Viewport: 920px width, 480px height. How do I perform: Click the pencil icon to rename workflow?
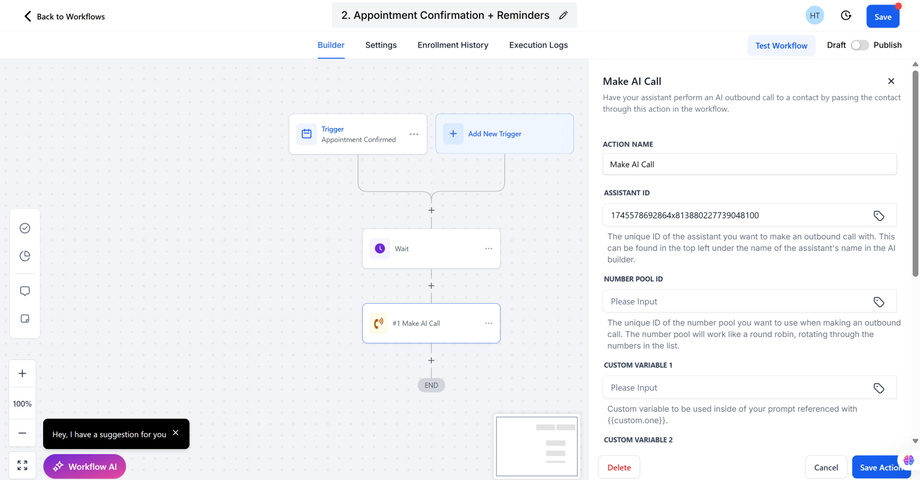(564, 16)
